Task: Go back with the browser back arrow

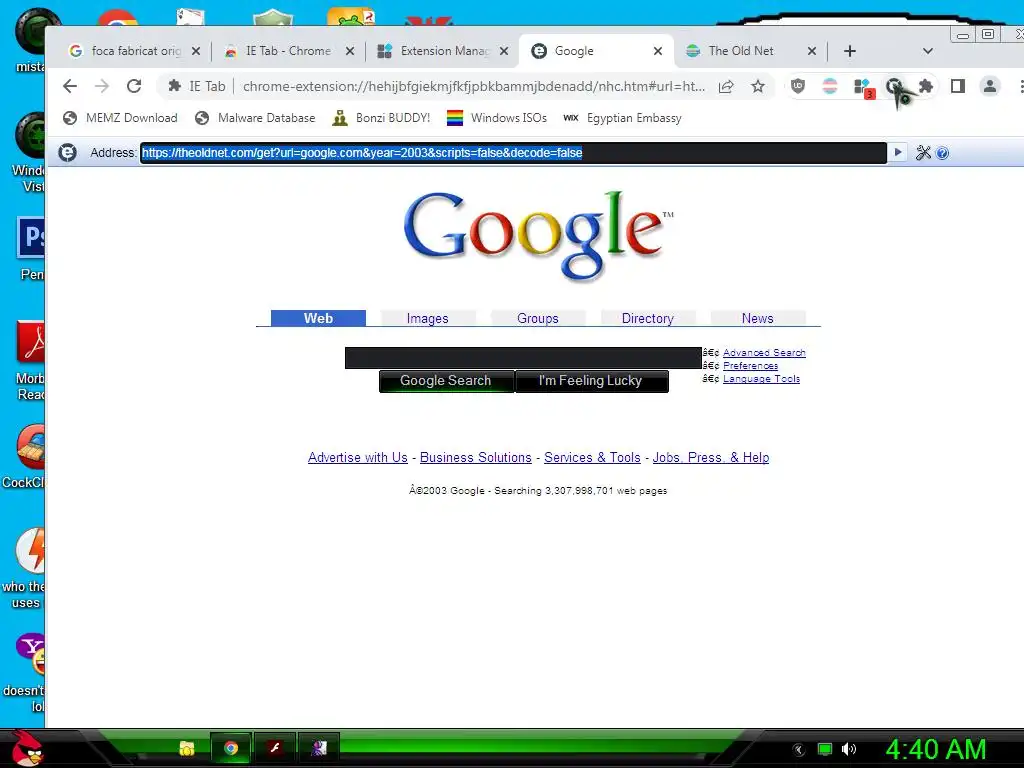Action: [70, 86]
